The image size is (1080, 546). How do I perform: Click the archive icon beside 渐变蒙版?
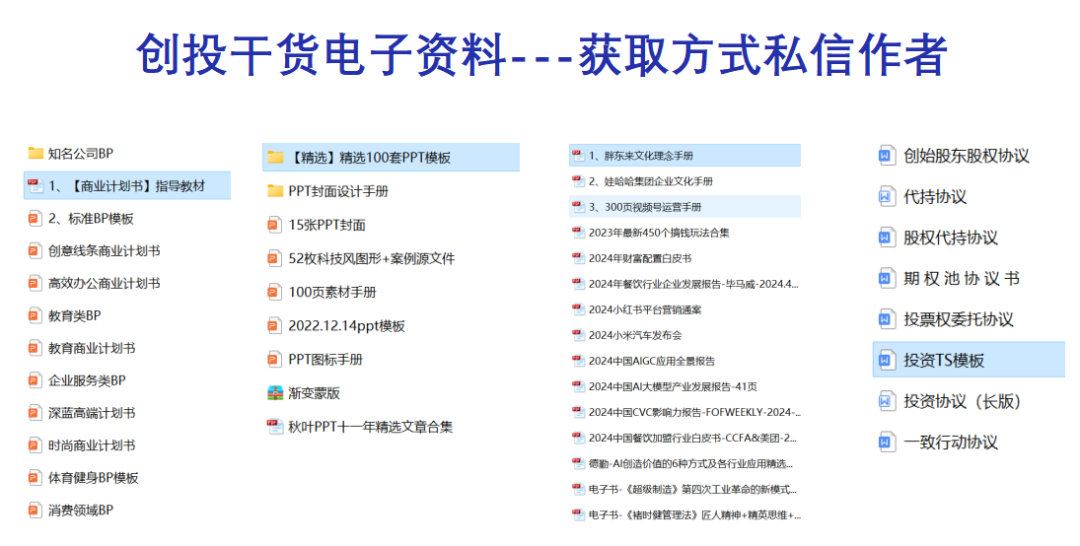276,393
